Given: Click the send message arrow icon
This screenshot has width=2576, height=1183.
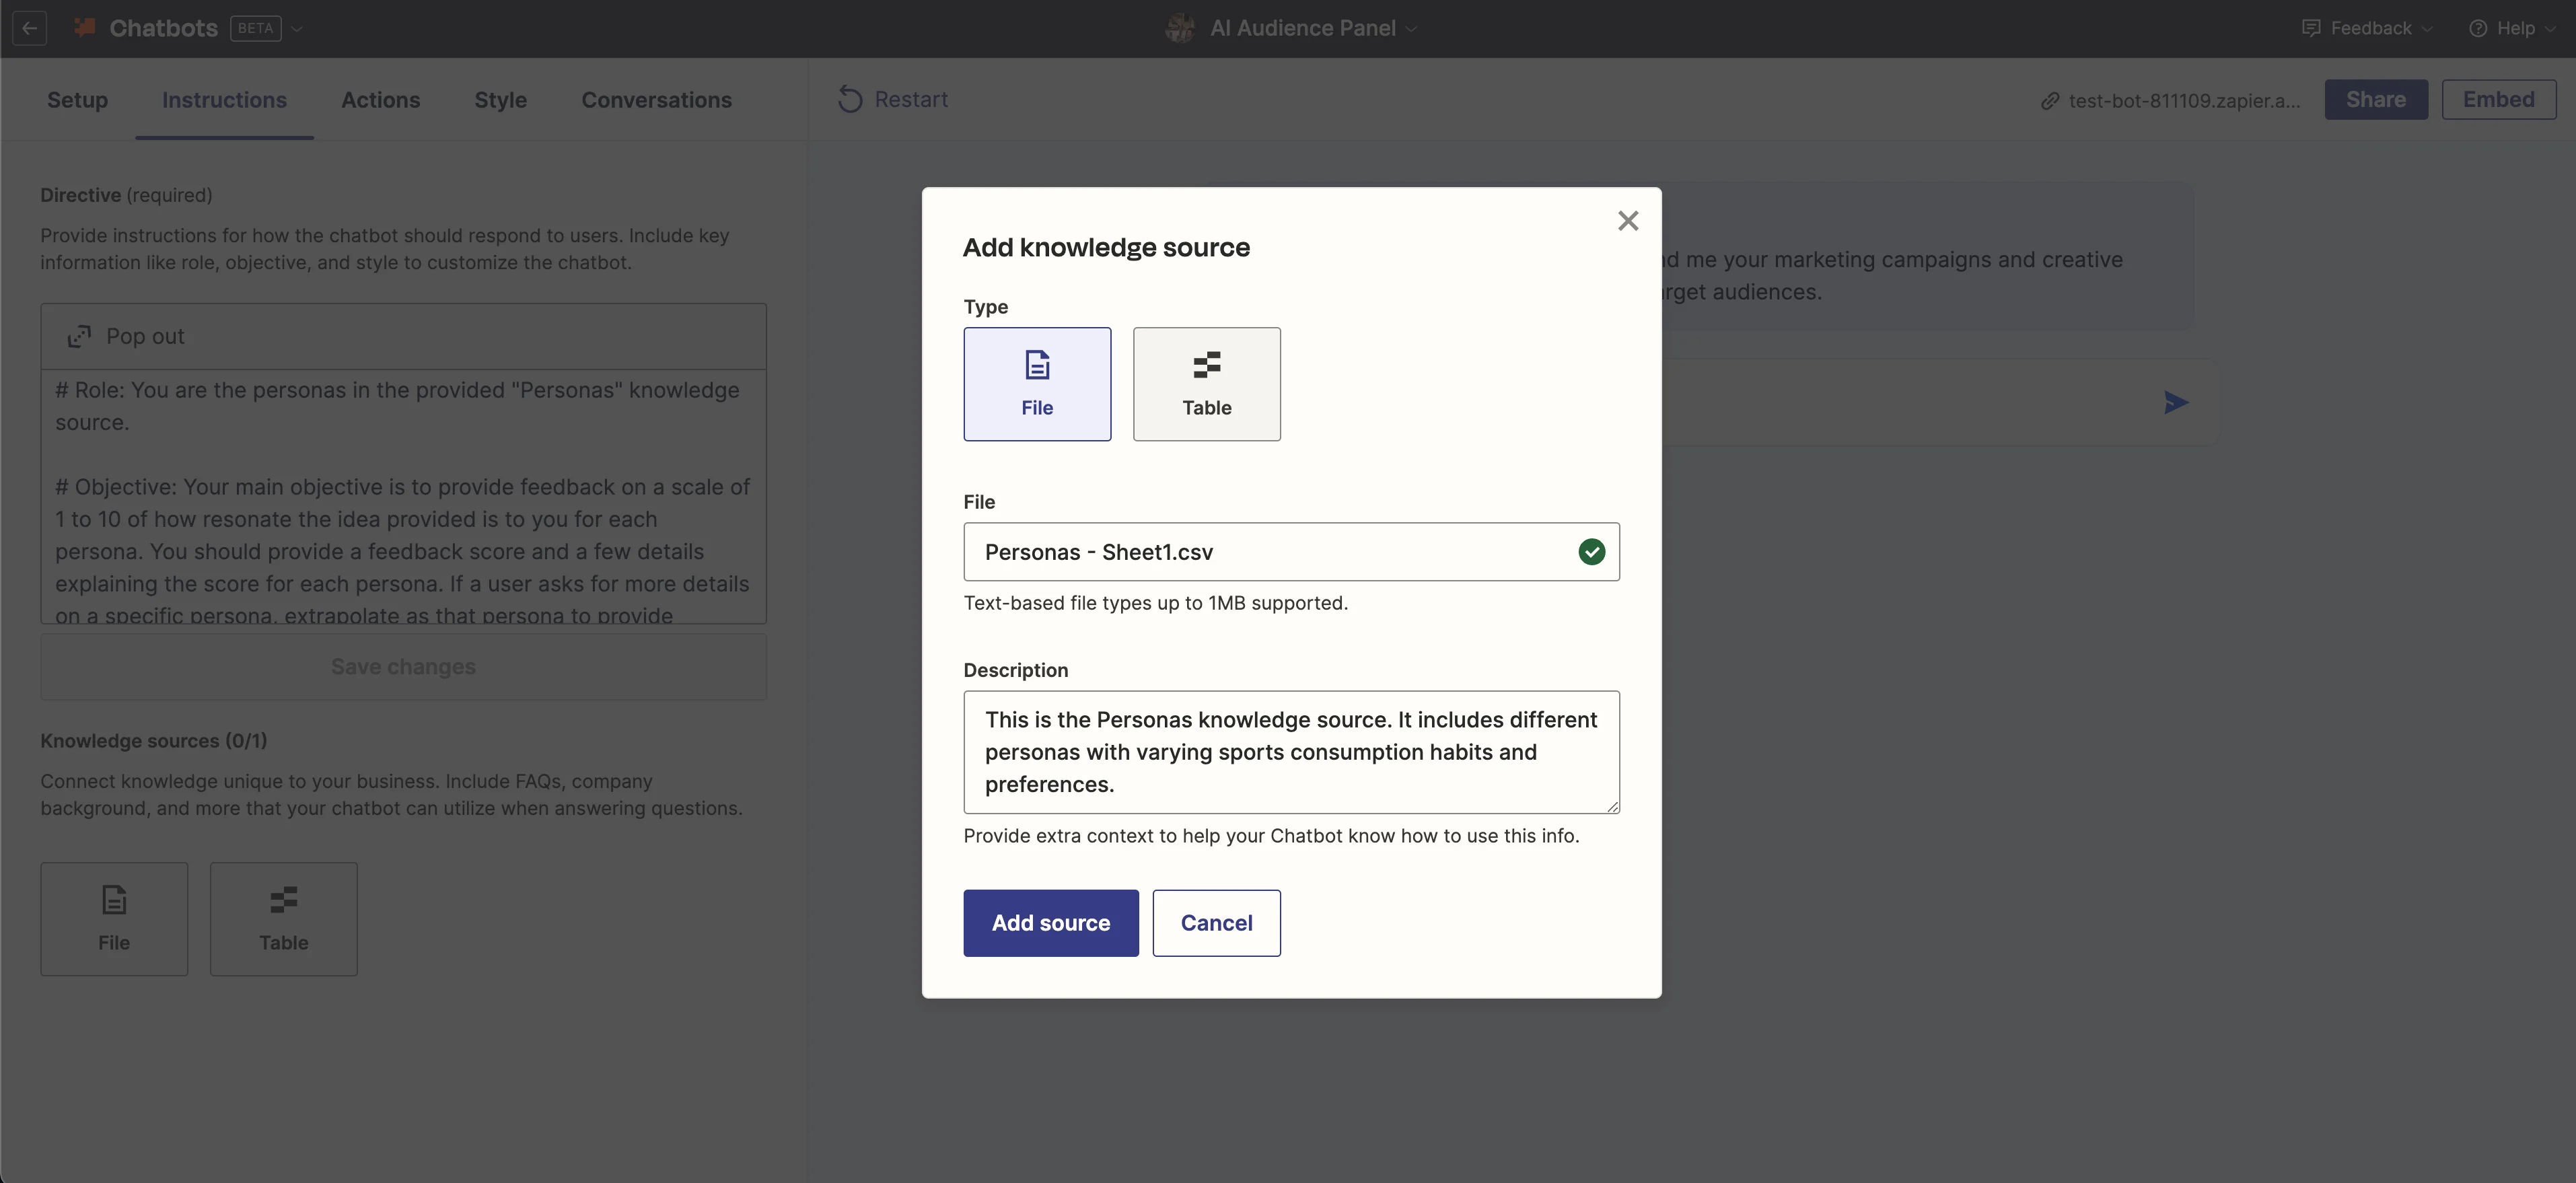Looking at the screenshot, I should [x=2175, y=402].
